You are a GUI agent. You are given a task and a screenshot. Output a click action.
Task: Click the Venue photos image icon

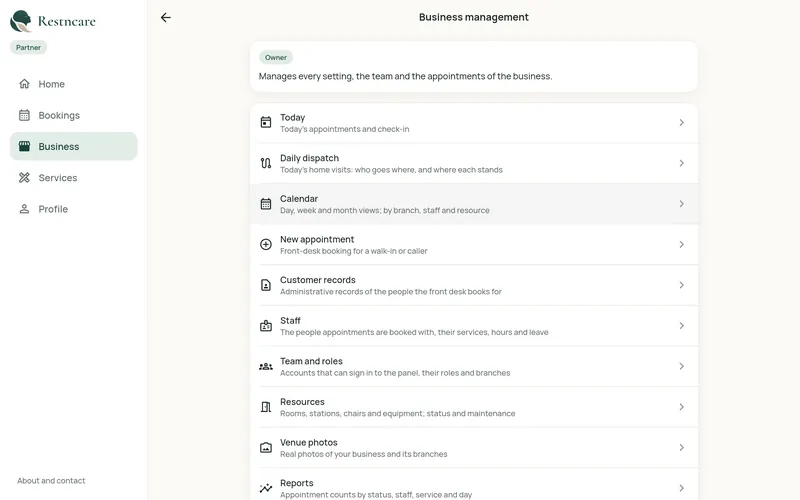pyautogui.click(x=266, y=447)
